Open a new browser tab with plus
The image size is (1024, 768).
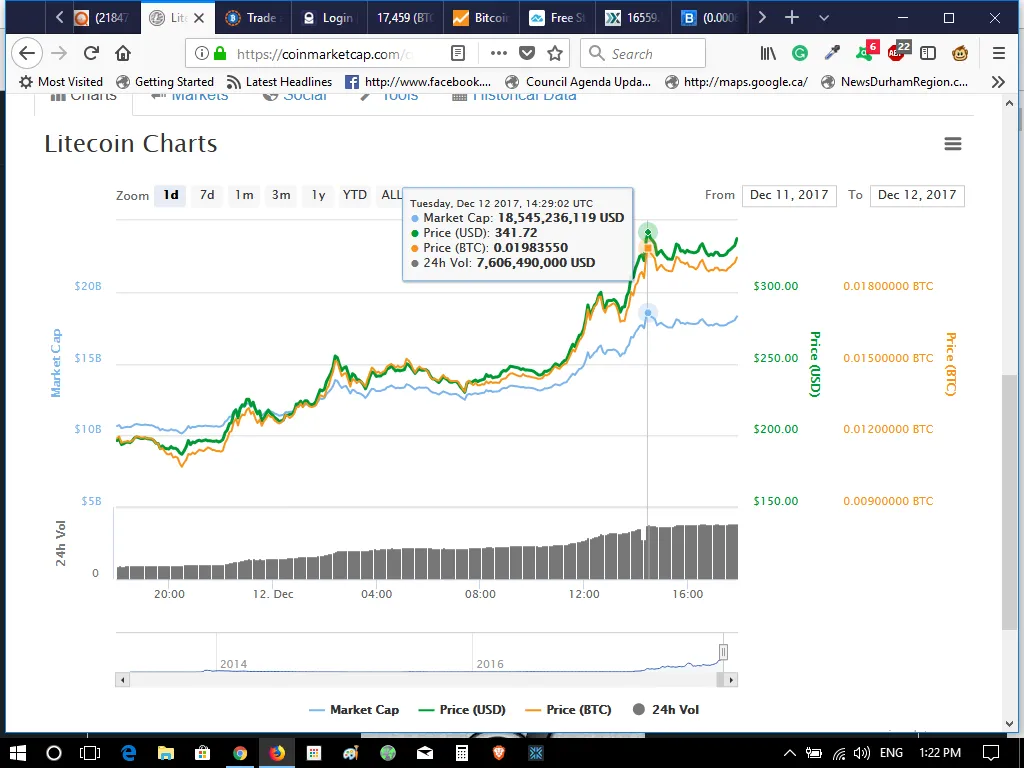pos(792,18)
